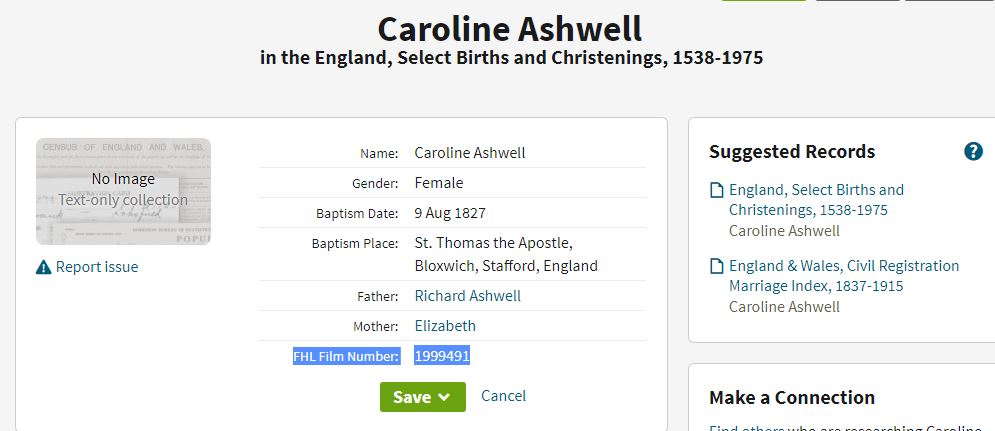This screenshot has width=995, height=431.
Task: Open England & Wales Civil Registration Marriage Index record
Action: (x=844, y=275)
